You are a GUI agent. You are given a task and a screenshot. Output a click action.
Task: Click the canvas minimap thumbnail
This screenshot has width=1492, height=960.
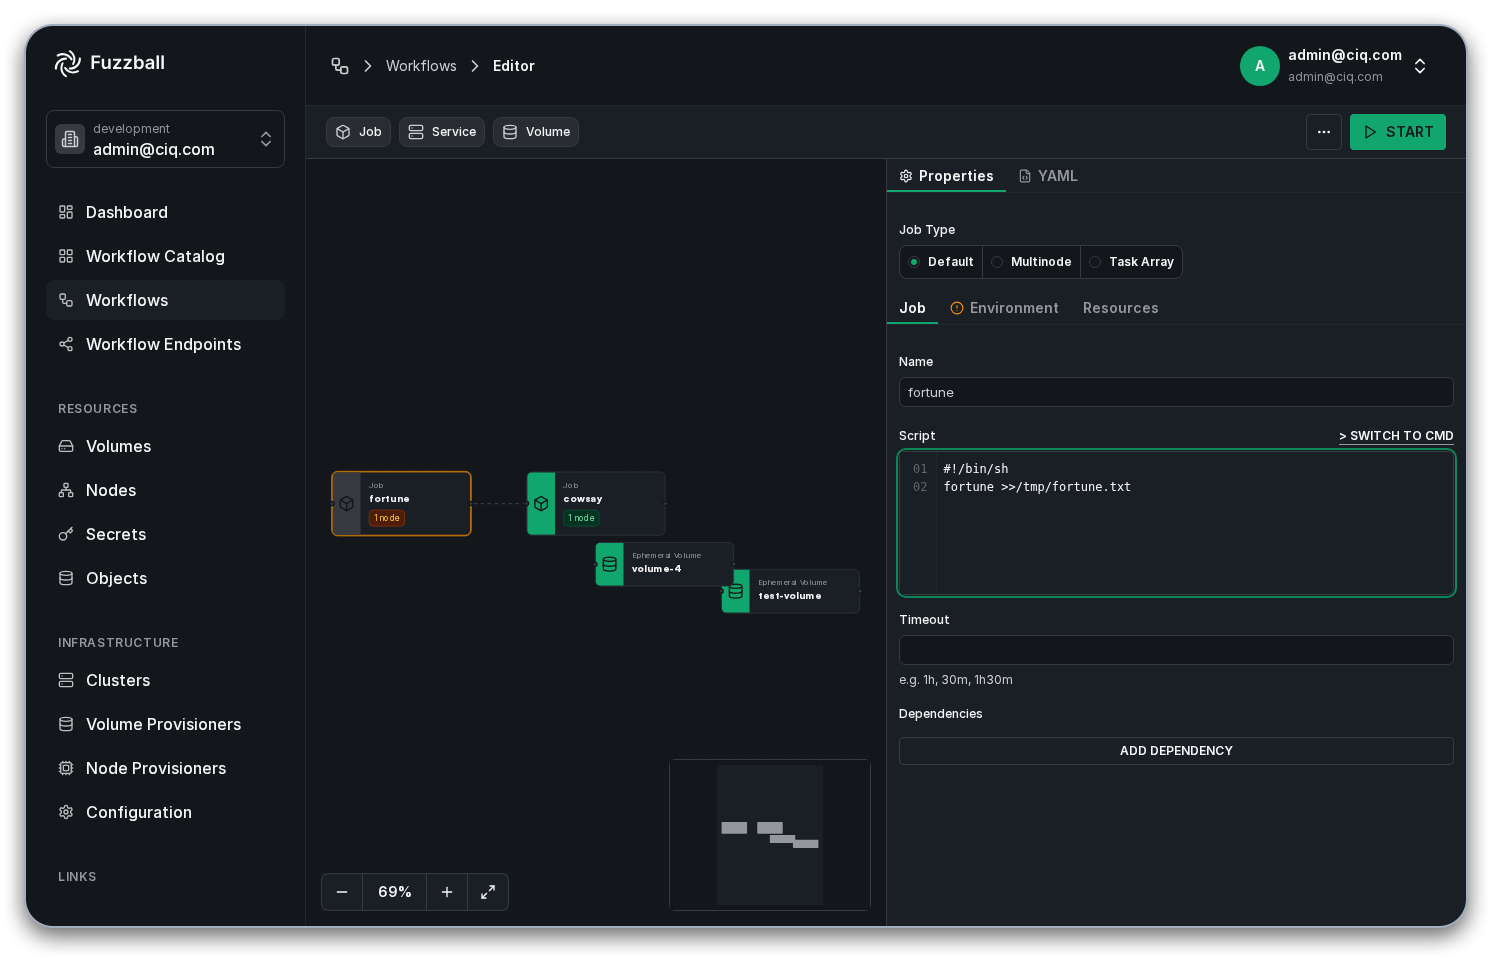coord(770,835)
